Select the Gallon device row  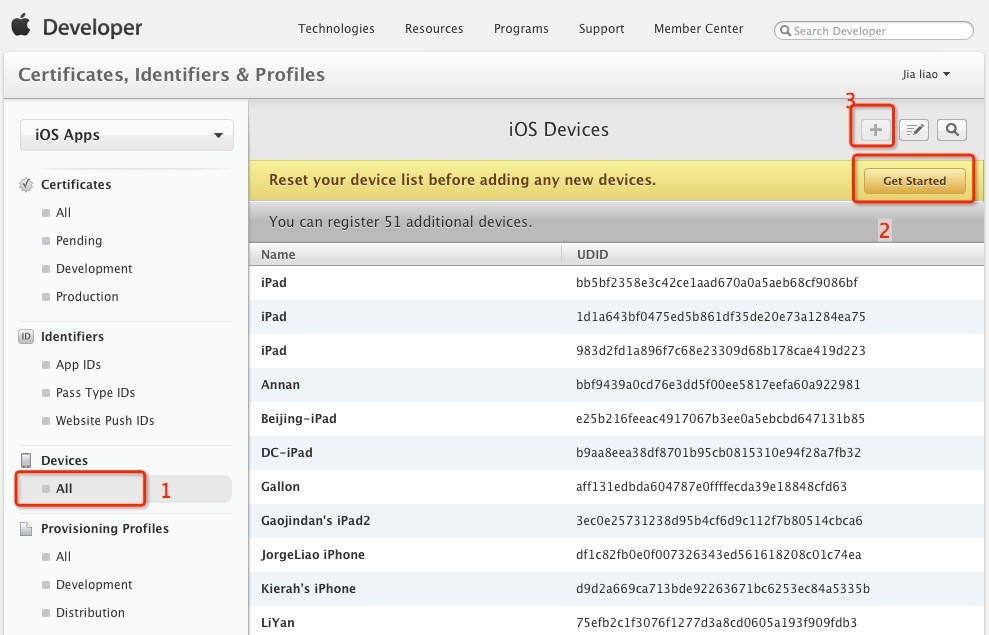pyautogui.click(x=616, y=487)
